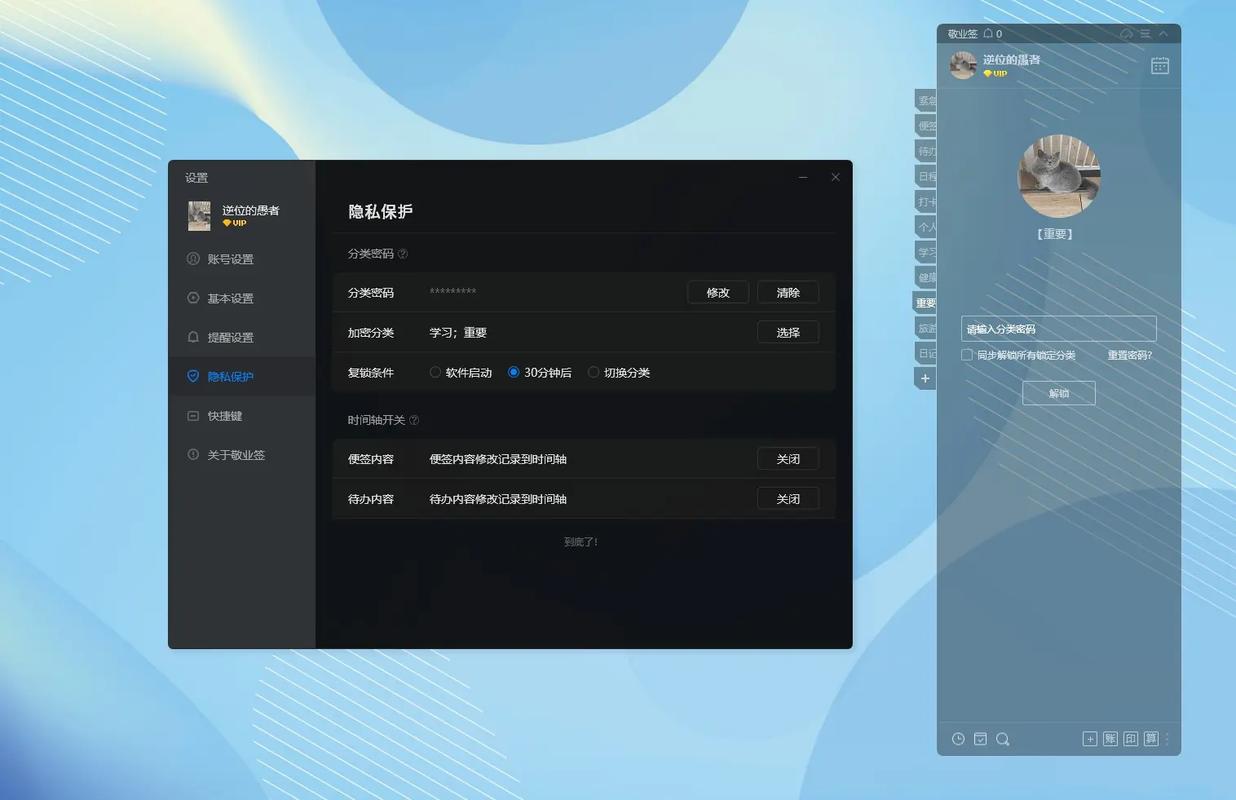
Task: Select the 30分钟后 relock option
Action: (514, 371)
